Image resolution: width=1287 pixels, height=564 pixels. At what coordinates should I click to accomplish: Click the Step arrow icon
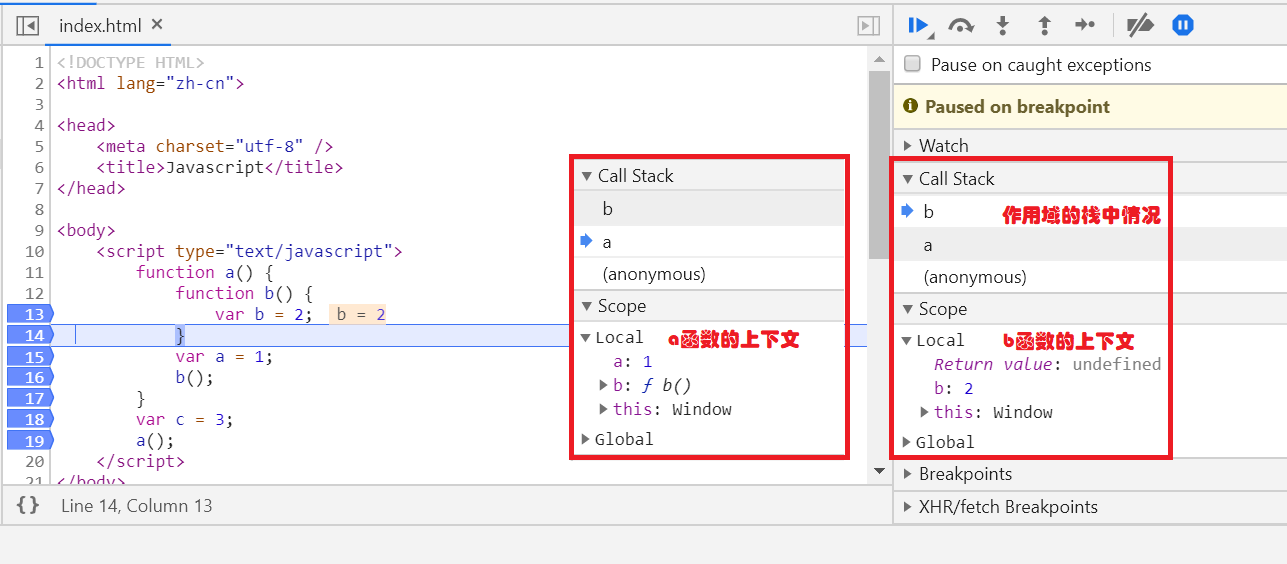(1086, 26)
